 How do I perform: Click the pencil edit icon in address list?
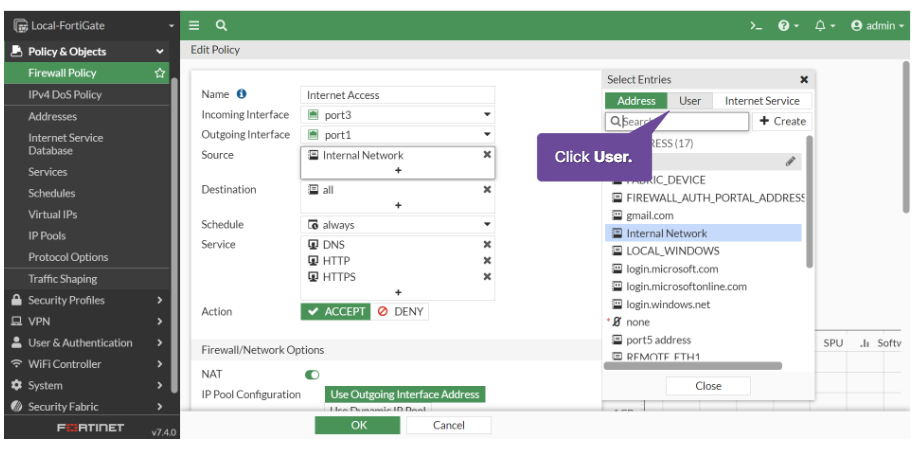(x=790, y=162)
